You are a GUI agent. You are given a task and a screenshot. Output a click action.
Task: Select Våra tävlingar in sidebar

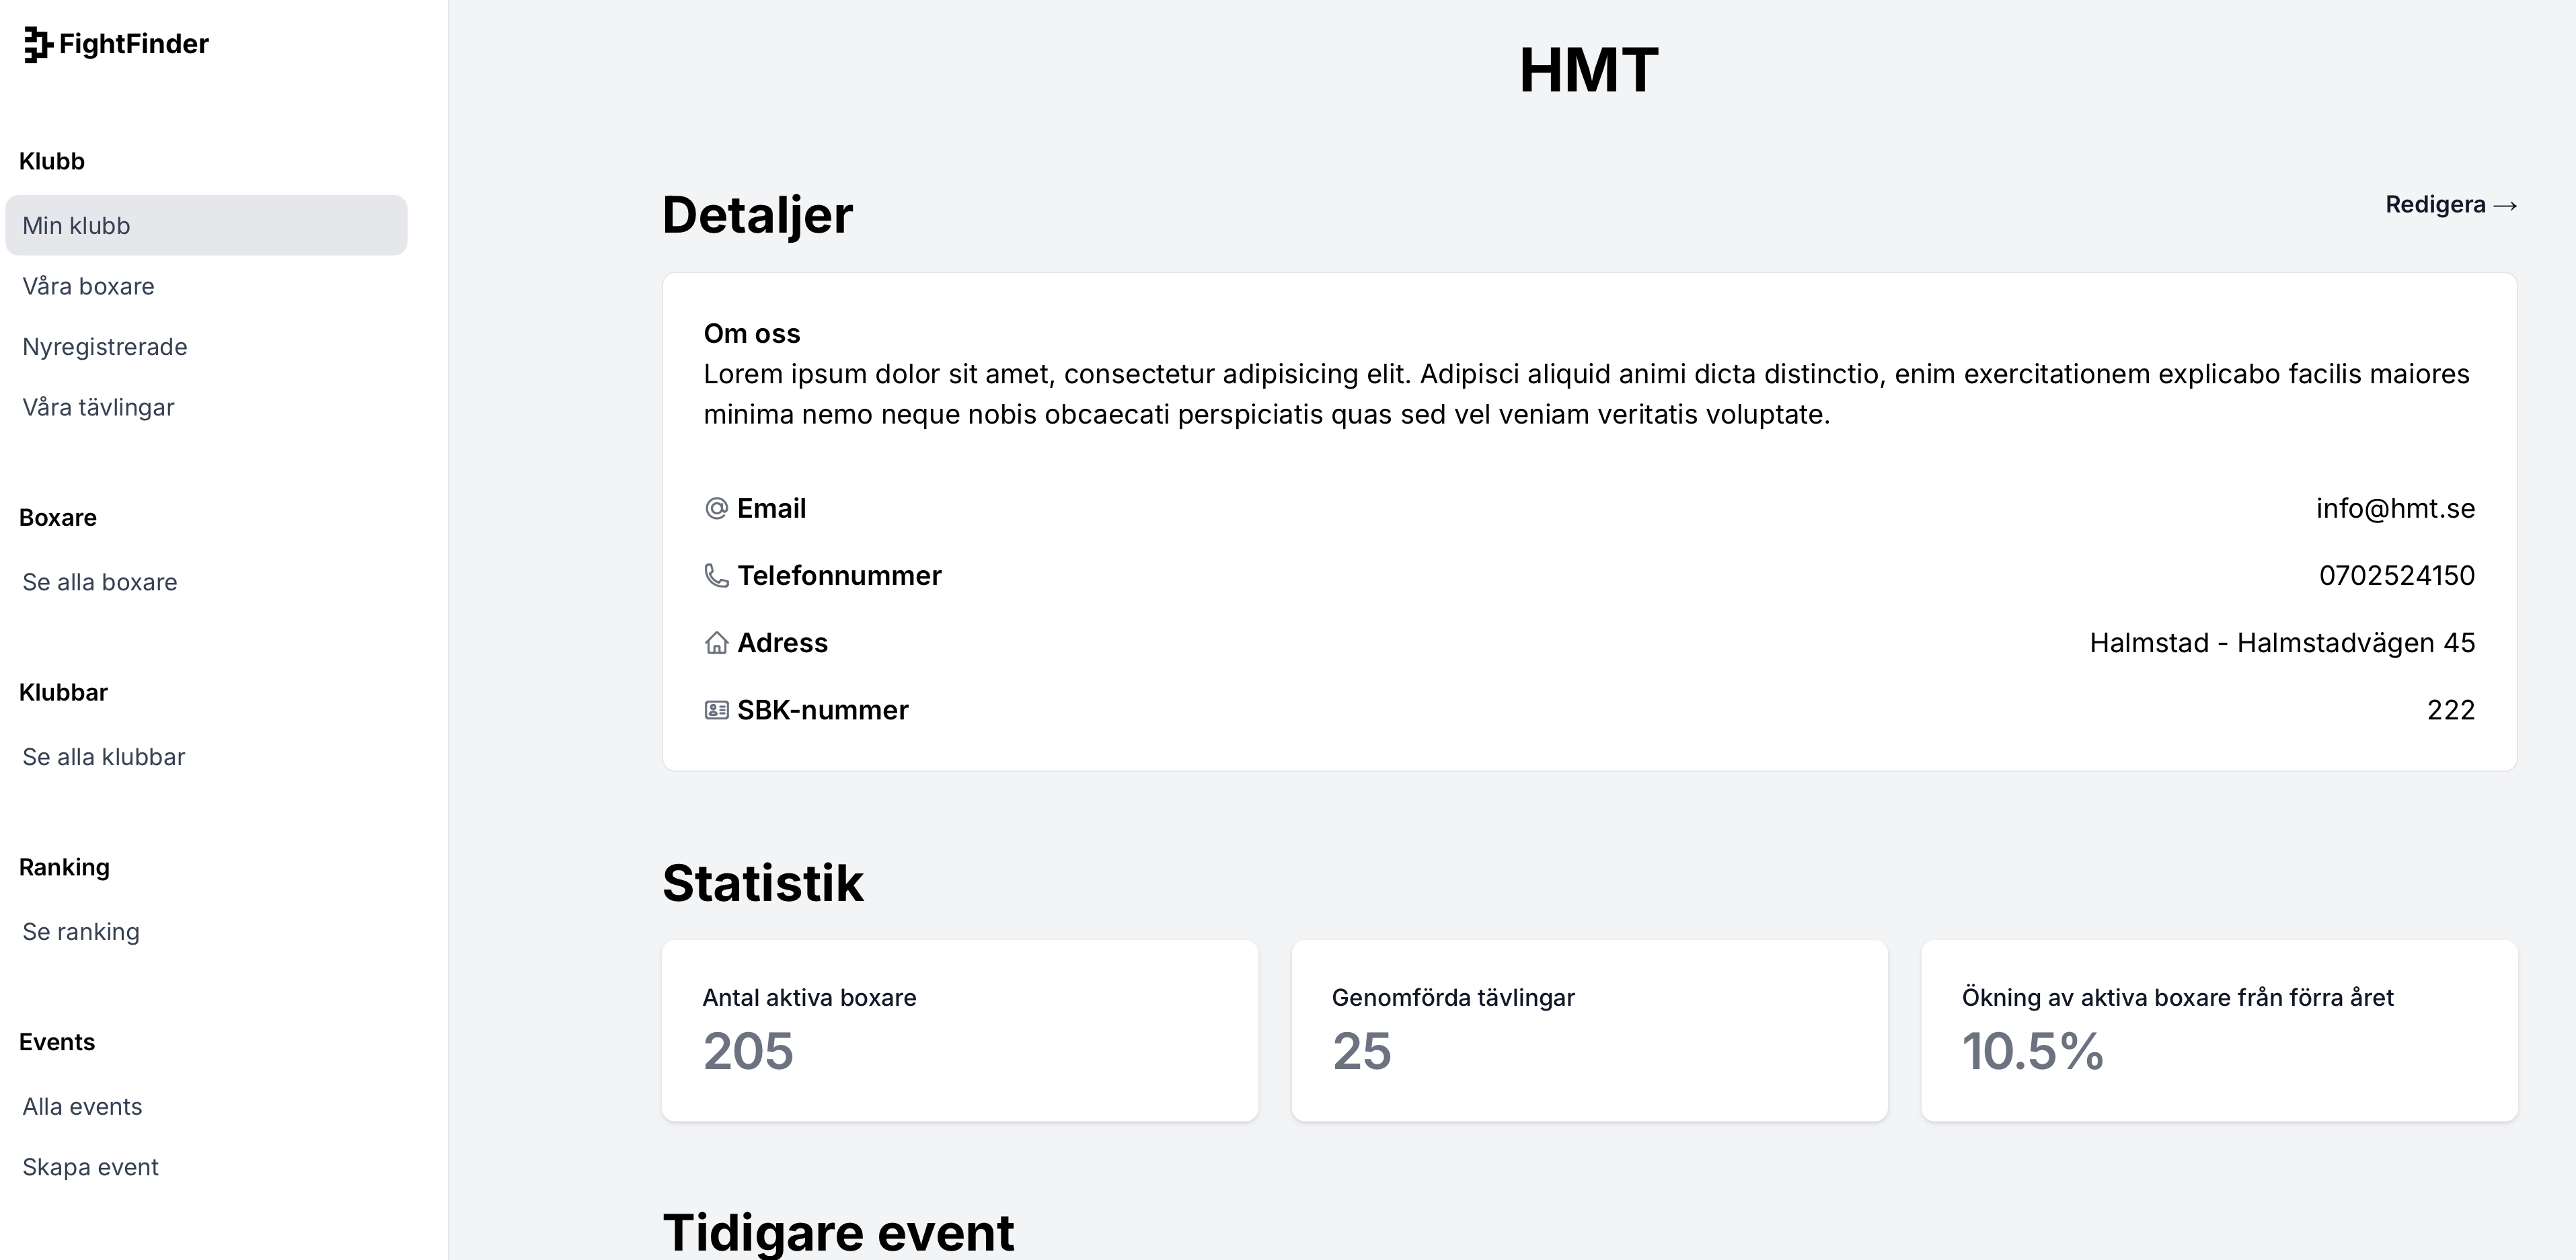tap(98, 407)
